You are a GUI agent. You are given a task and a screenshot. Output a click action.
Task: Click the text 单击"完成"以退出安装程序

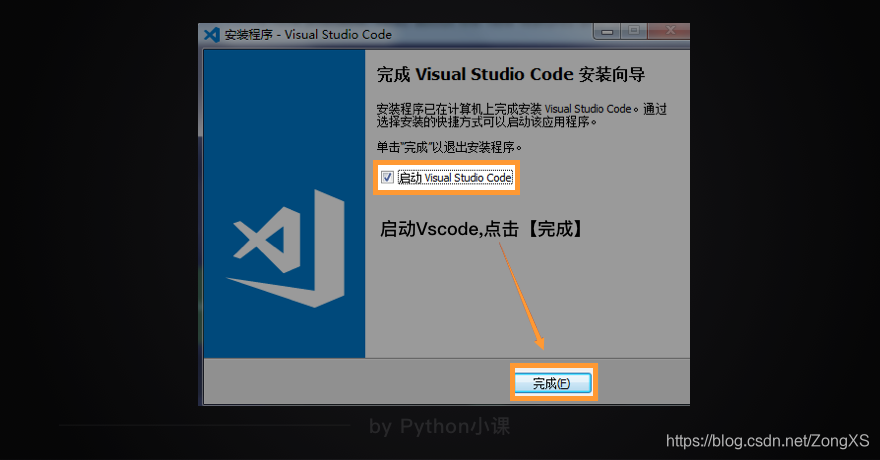449,148
